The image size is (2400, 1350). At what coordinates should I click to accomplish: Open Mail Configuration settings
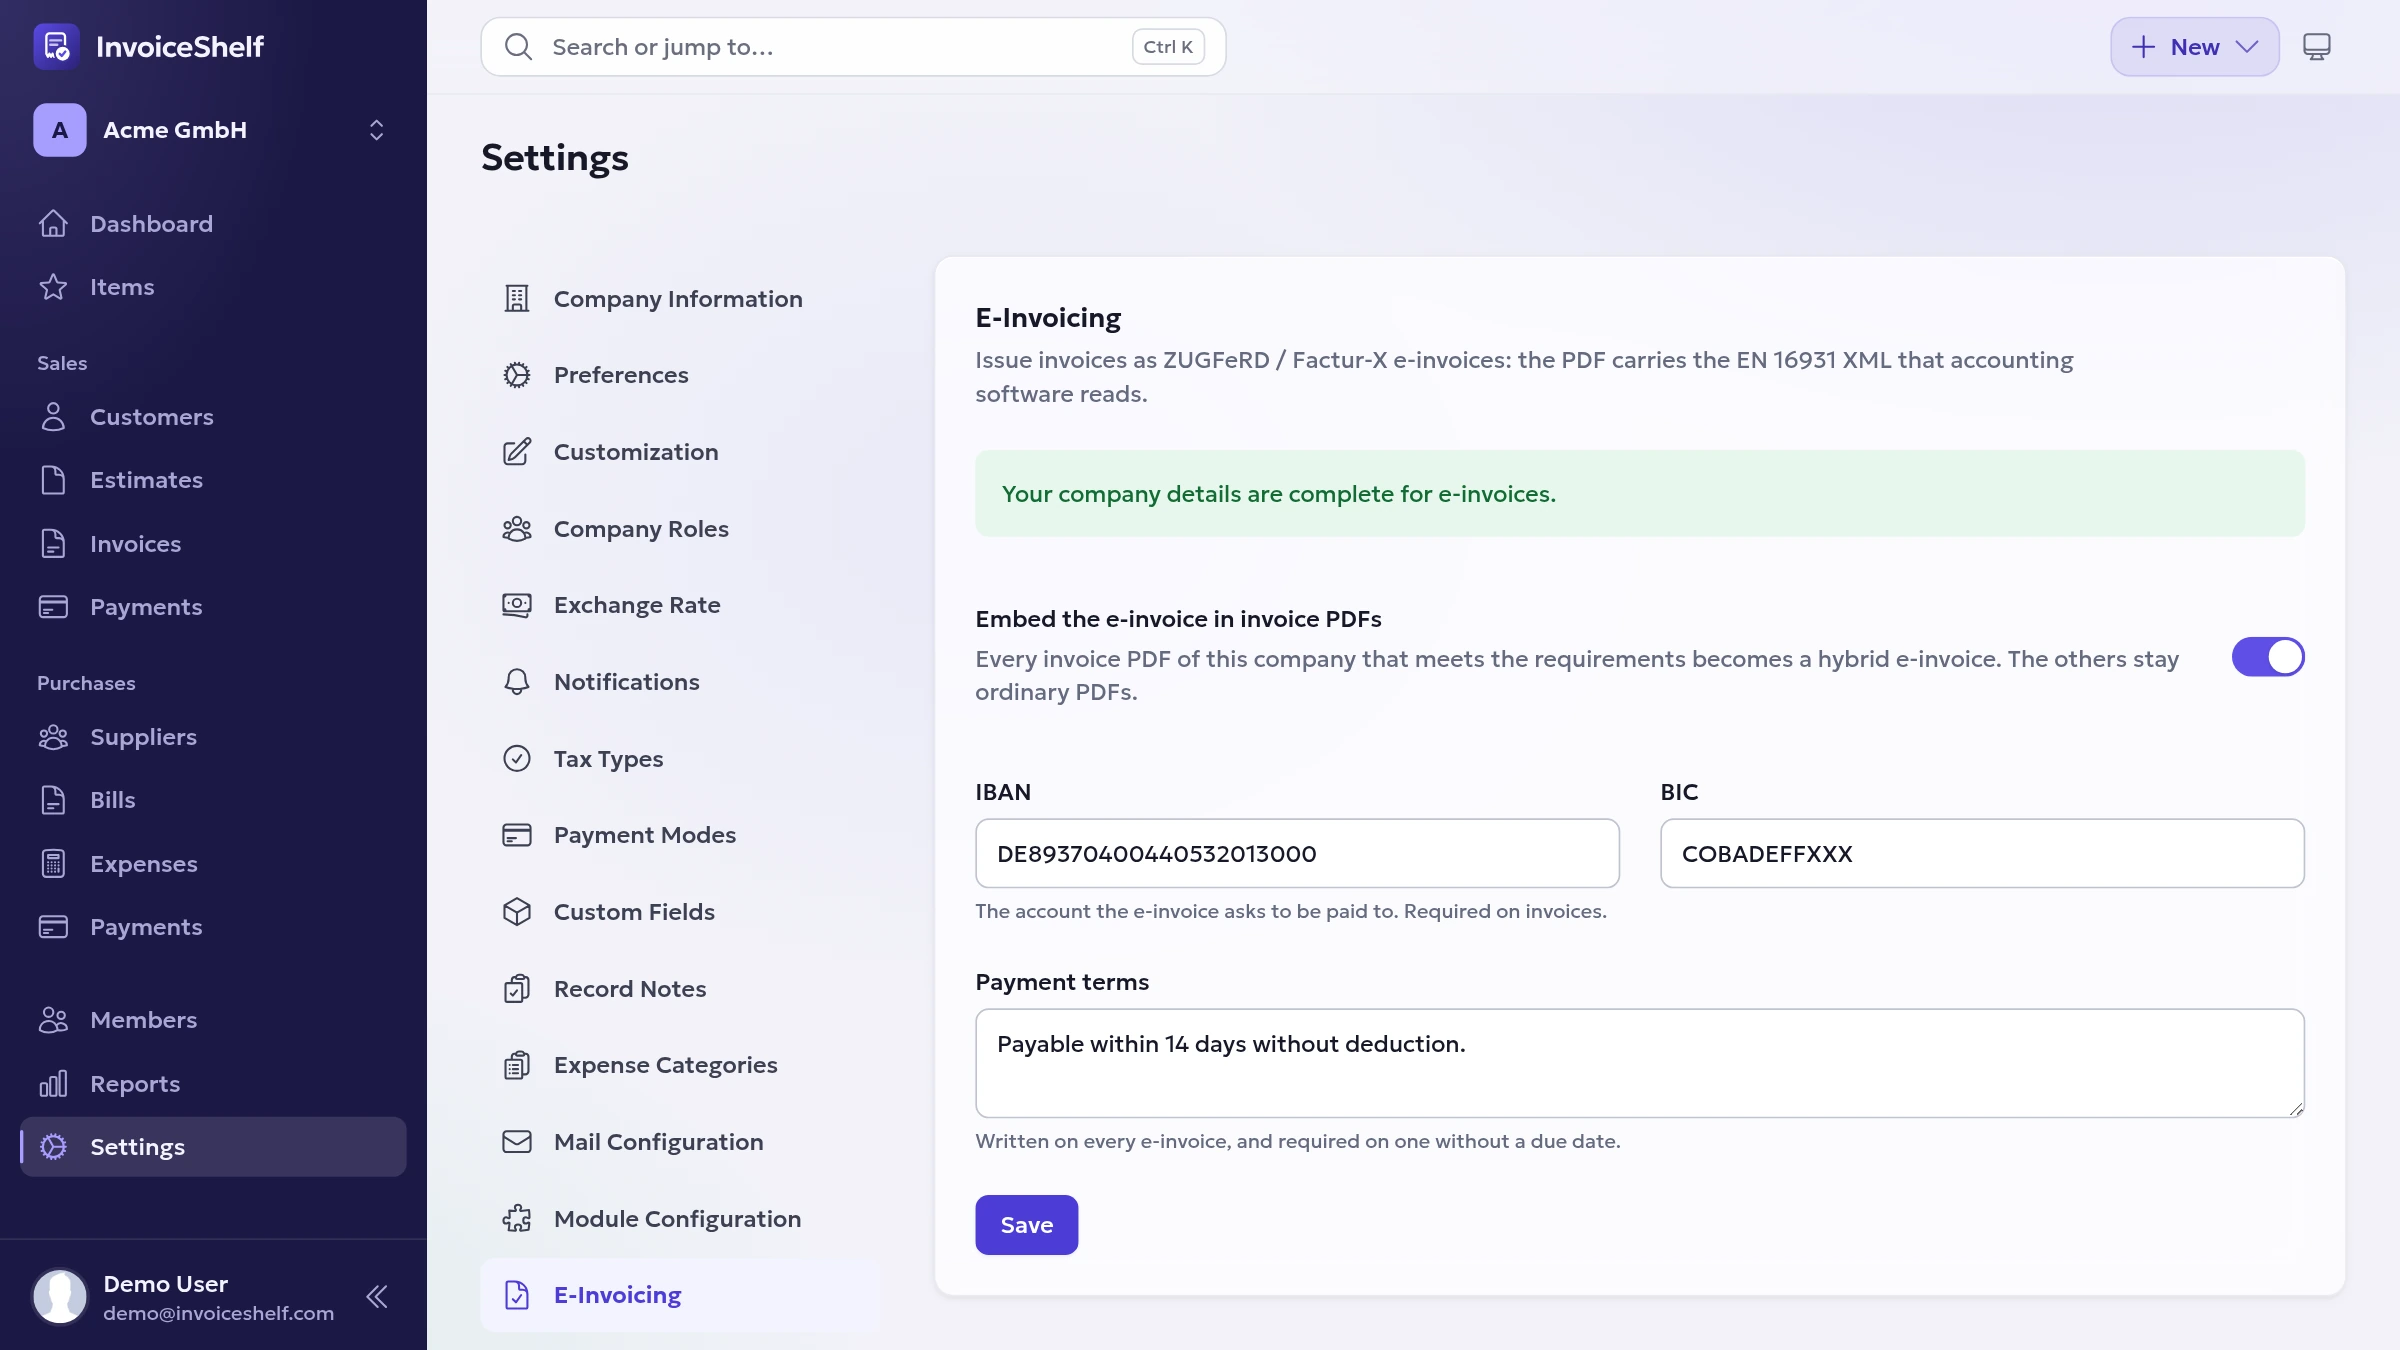(x=680, y=1142)
